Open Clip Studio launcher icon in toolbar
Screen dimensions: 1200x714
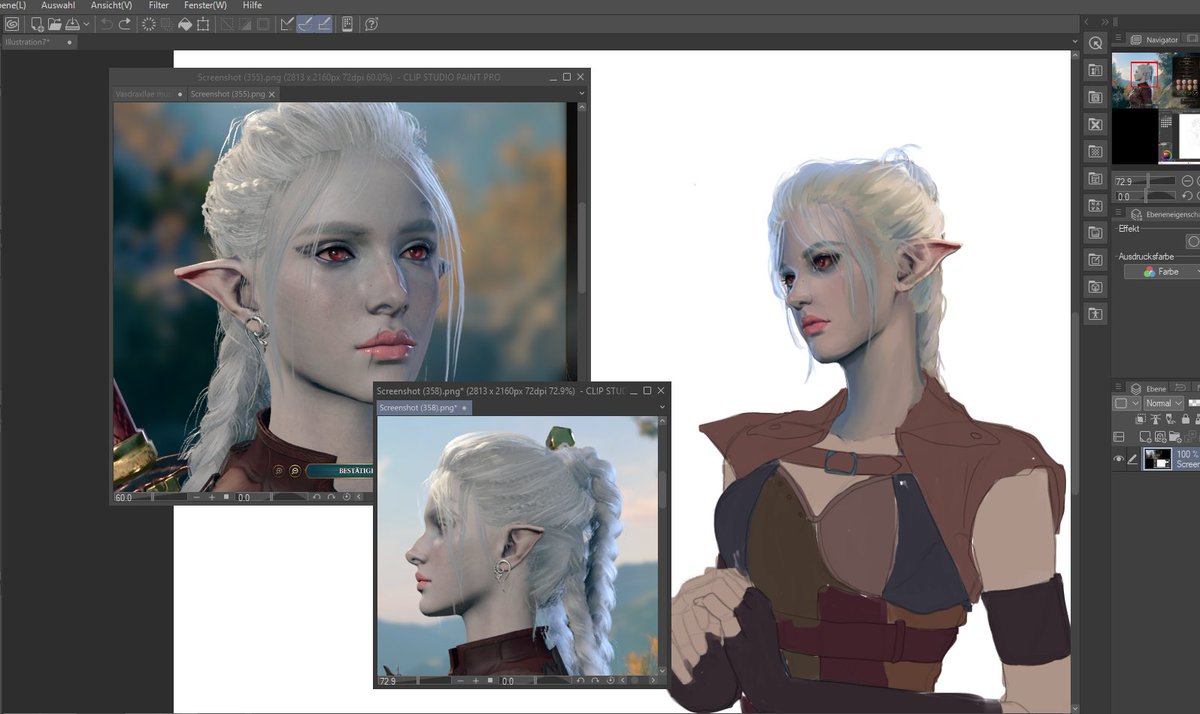tap(11, 24)
